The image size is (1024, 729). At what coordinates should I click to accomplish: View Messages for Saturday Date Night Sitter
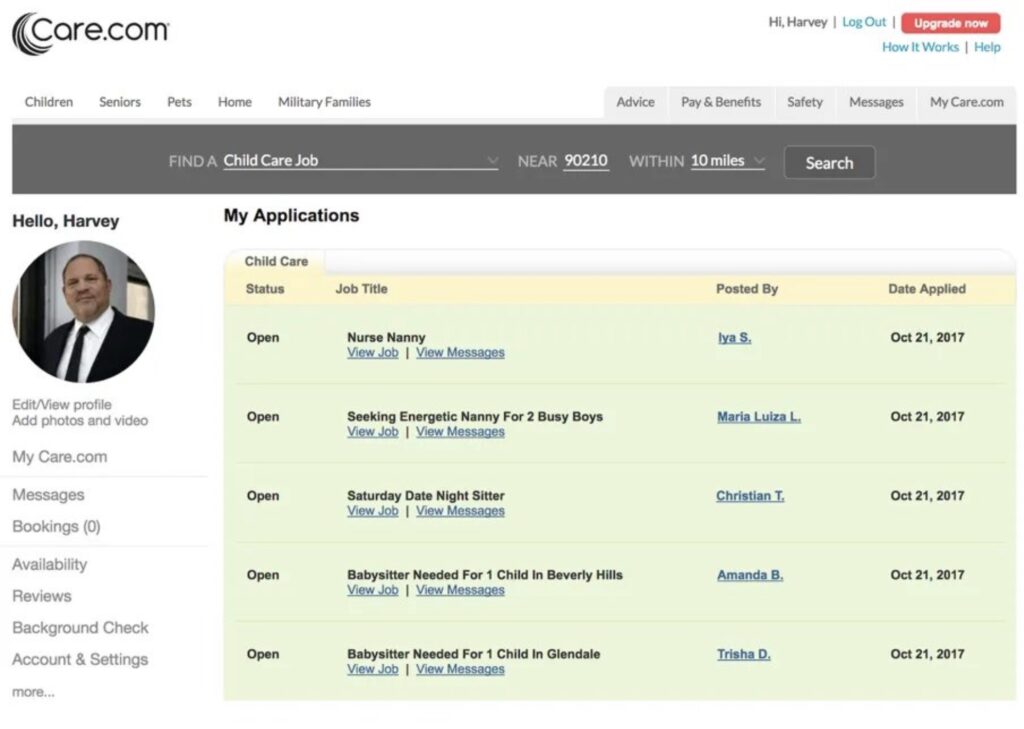pos(460,511)
